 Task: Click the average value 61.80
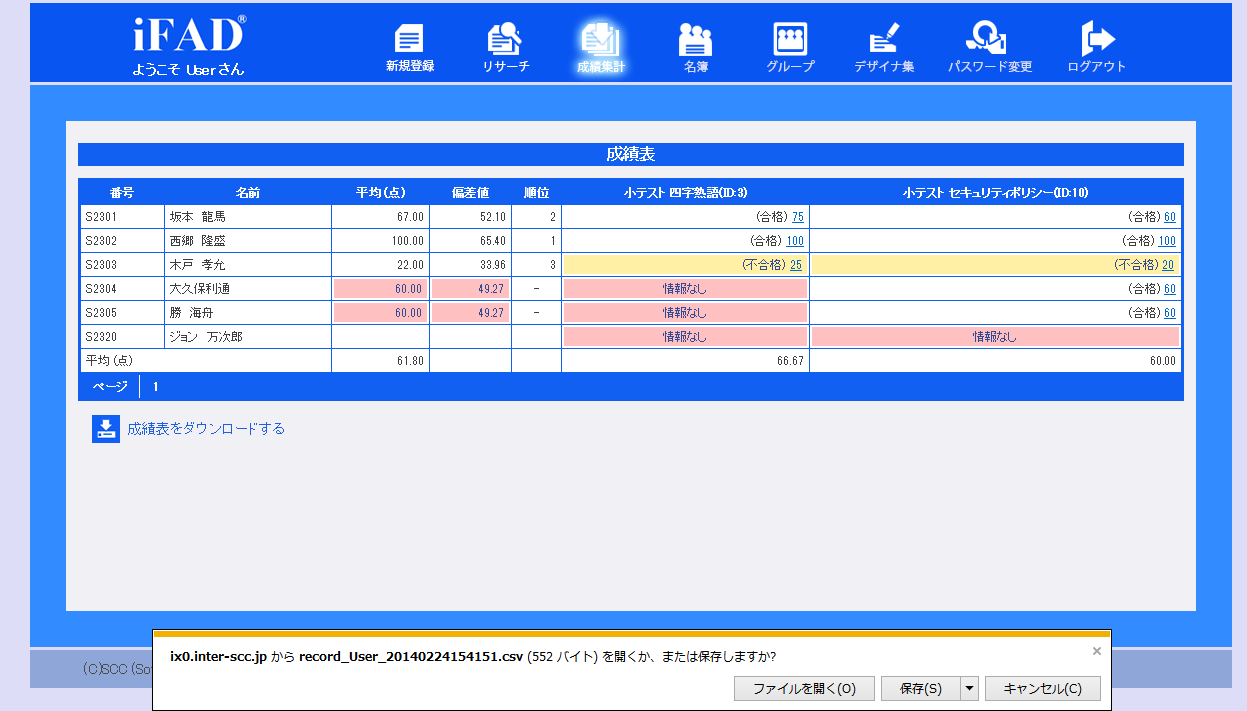(x=410, y=361)
